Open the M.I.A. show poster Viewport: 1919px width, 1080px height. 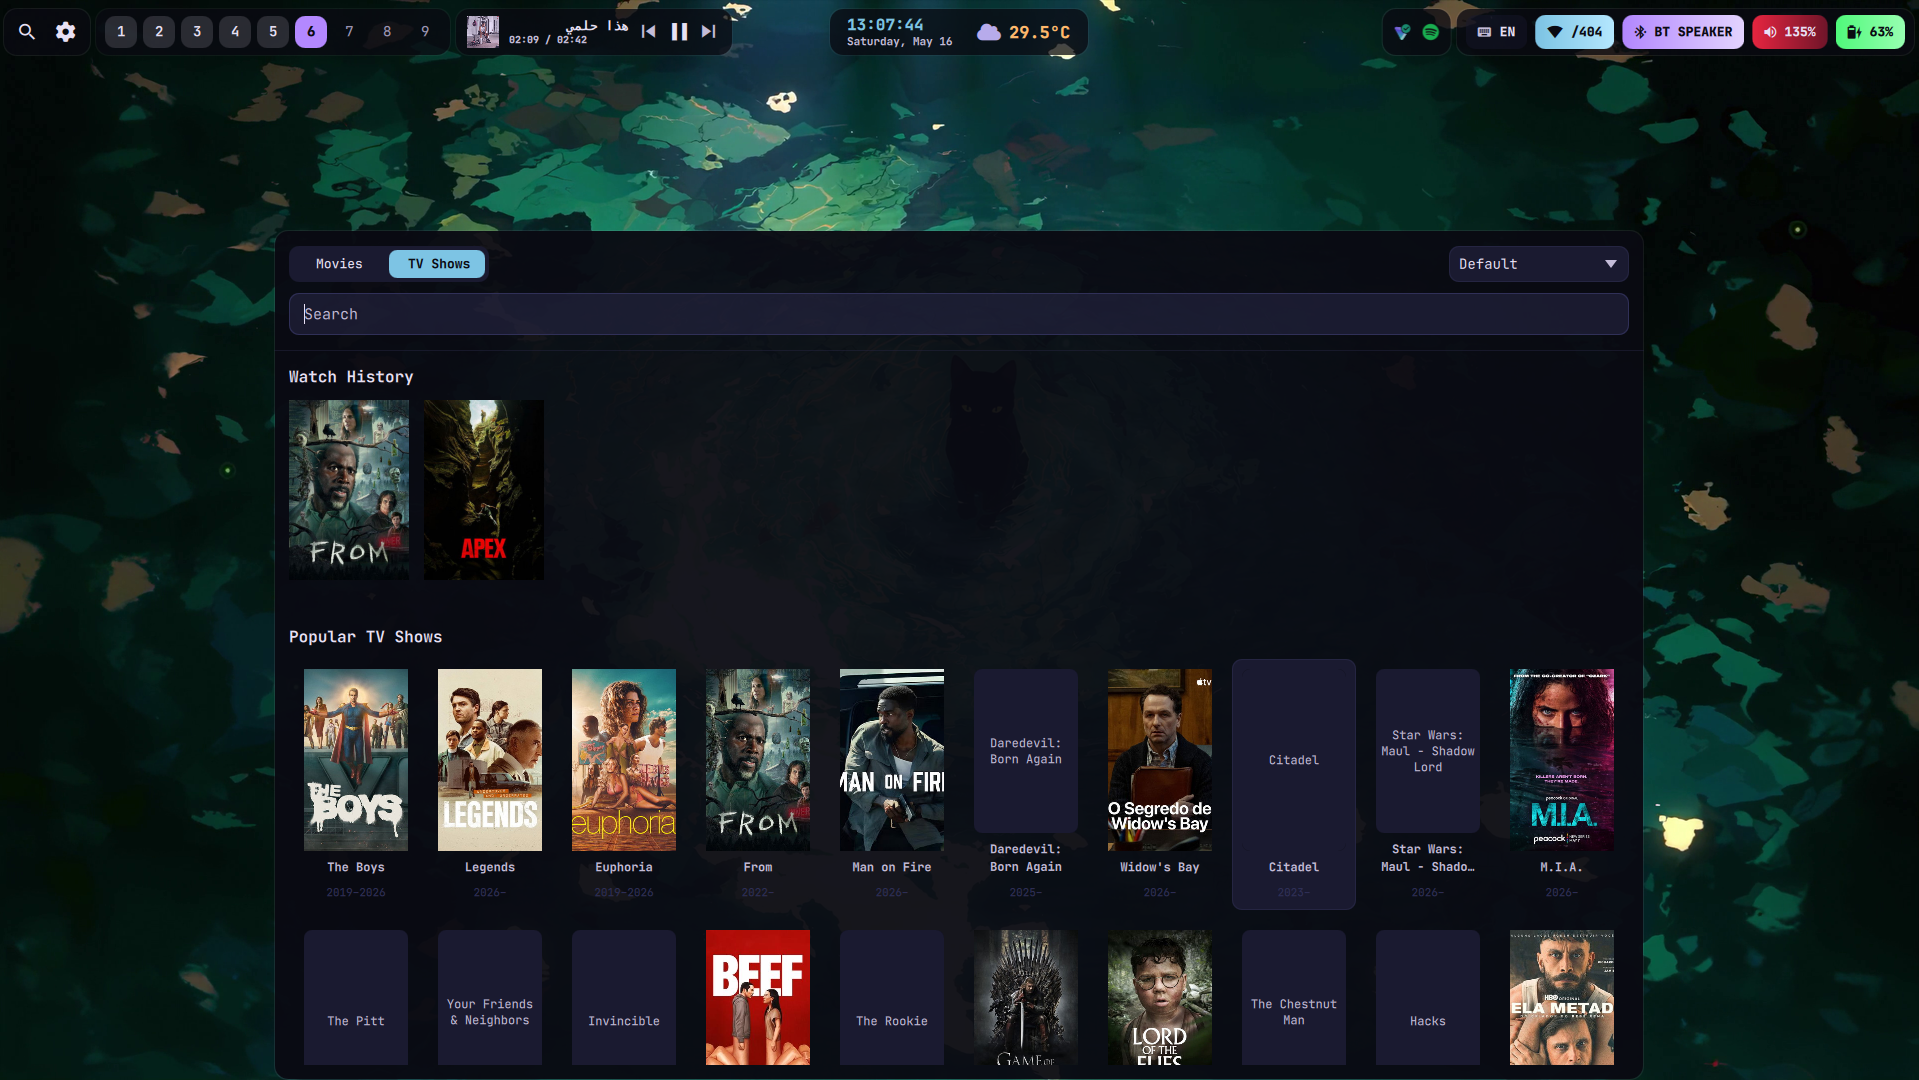coord(1562,760)
